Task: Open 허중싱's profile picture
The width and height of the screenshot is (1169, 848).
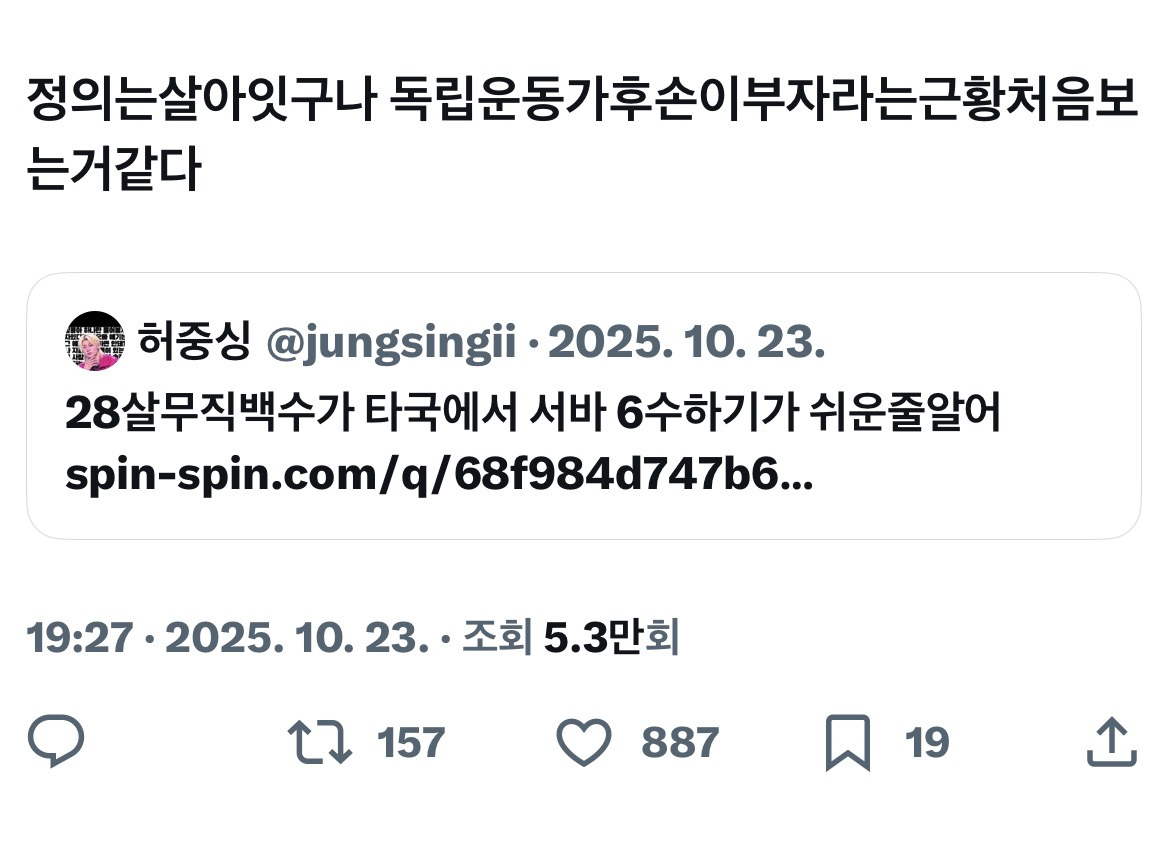Action: (95, 343)
